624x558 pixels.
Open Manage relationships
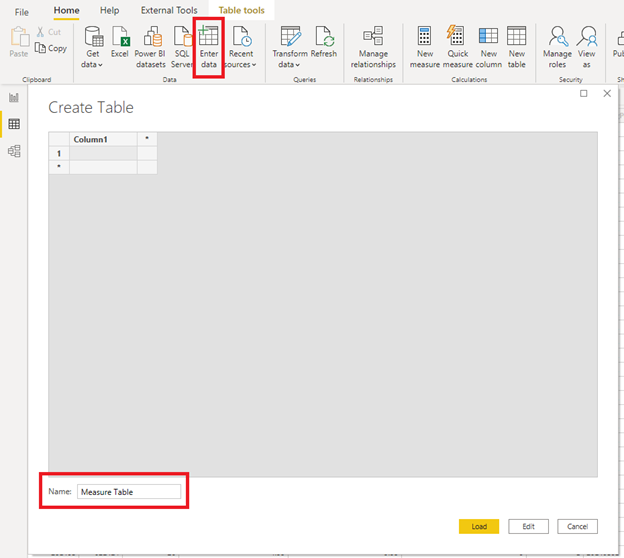click(x=373, y=39)
